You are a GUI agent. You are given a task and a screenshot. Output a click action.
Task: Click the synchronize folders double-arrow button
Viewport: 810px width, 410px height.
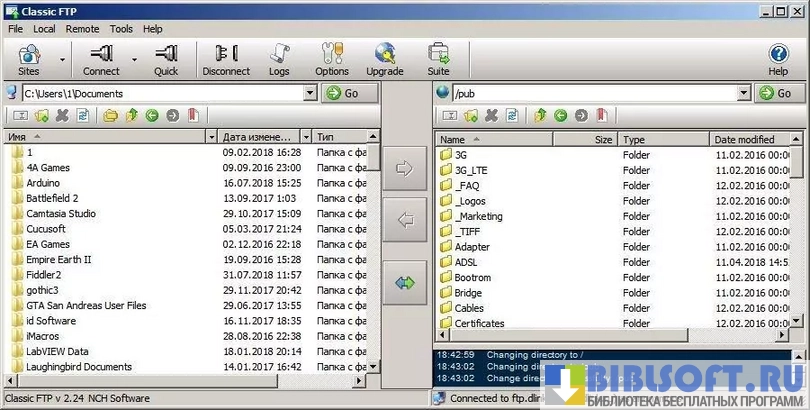[405, 283]
